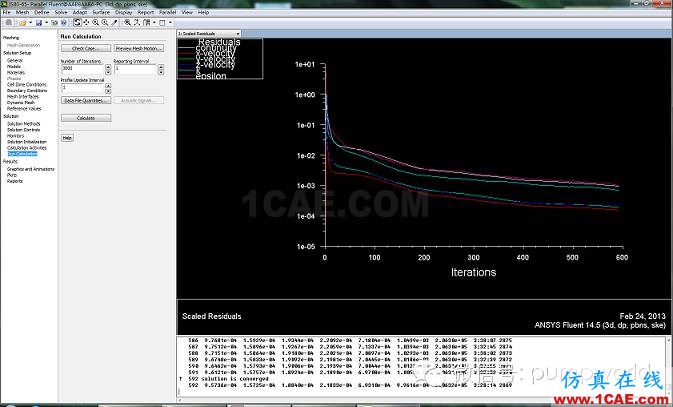Open the Solve menu
The image size is (673, 407).
click(61, 12)
